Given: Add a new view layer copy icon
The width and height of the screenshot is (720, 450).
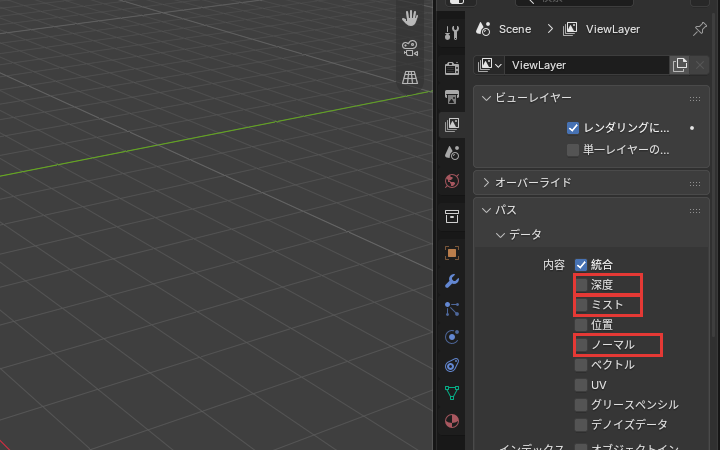Looking at the screenshot, I should 680,65.
